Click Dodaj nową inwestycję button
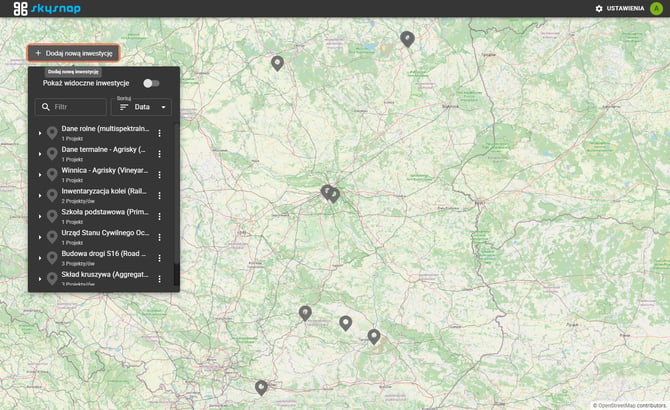Viewport: 670px width, 410px height. 73,53
